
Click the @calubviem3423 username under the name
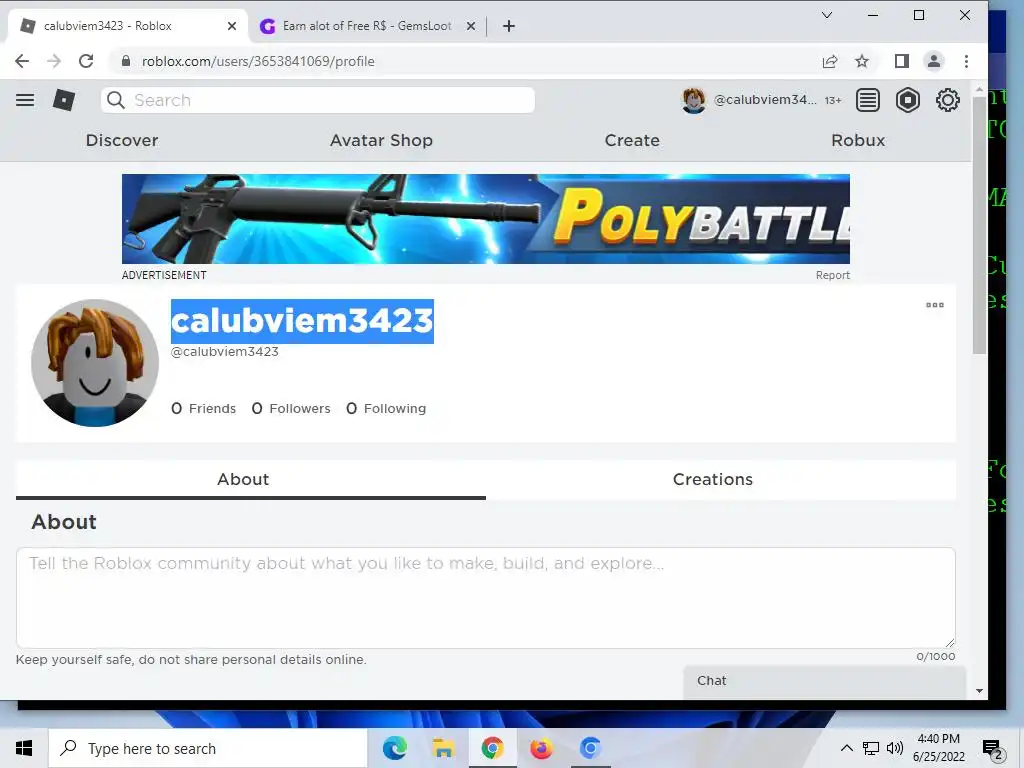[x=225, y=351]
